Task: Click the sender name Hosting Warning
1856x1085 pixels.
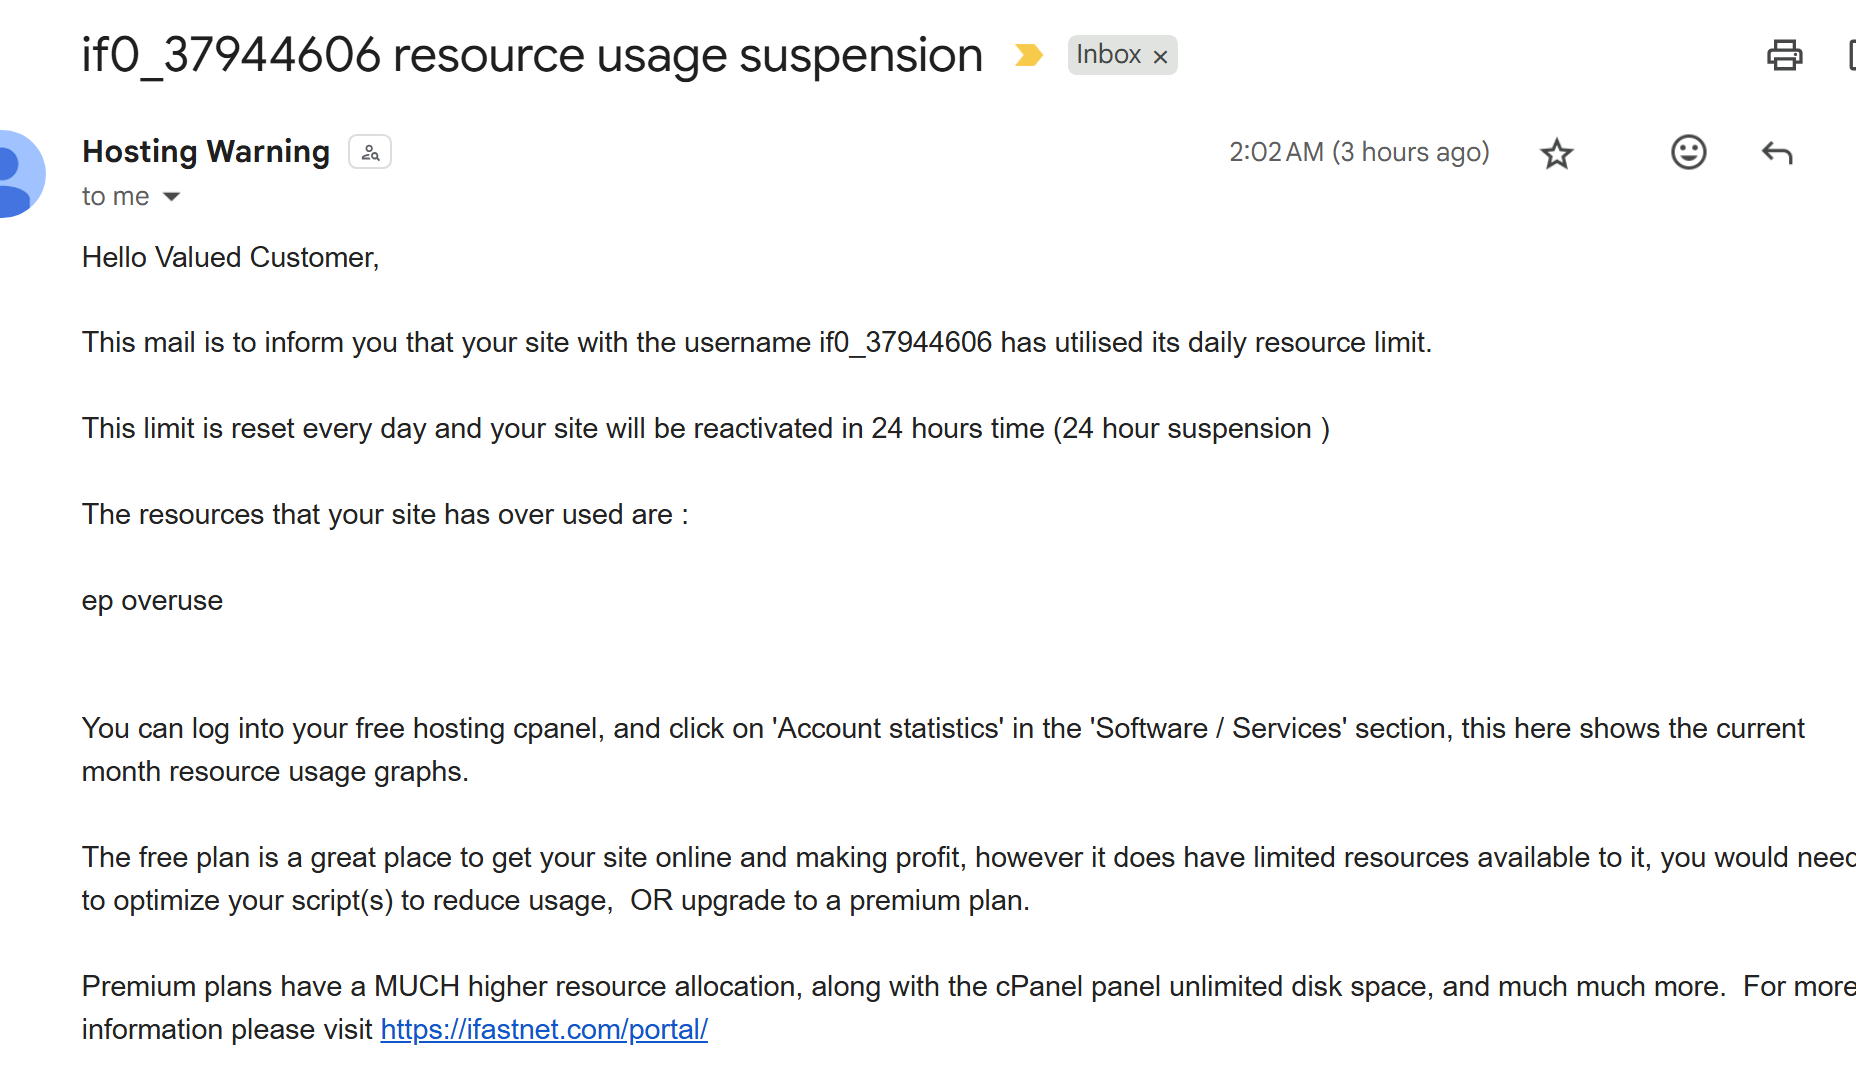Action: (206, 151)
